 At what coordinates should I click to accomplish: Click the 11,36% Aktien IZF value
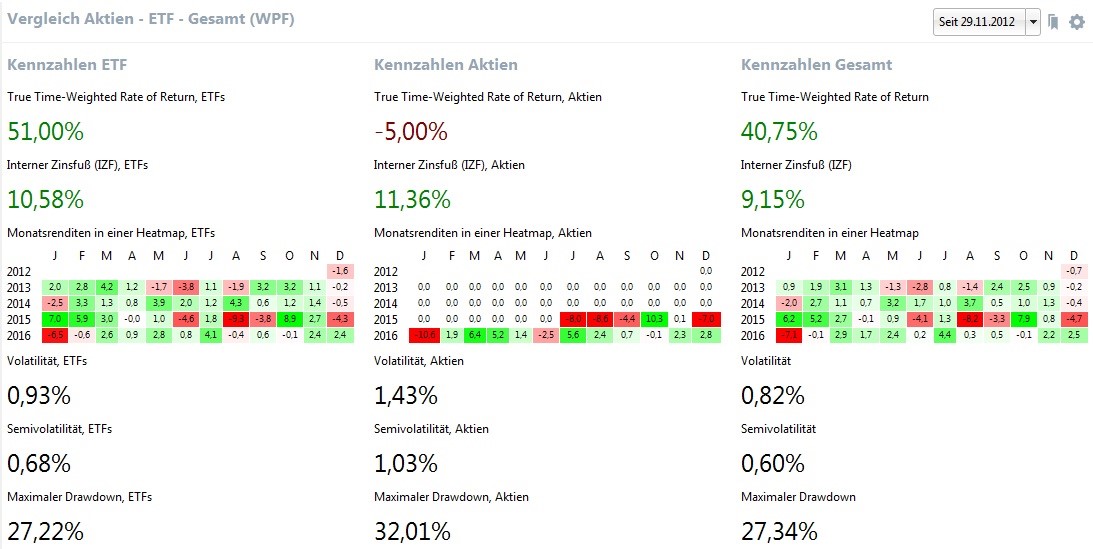(x=412, y=199)
